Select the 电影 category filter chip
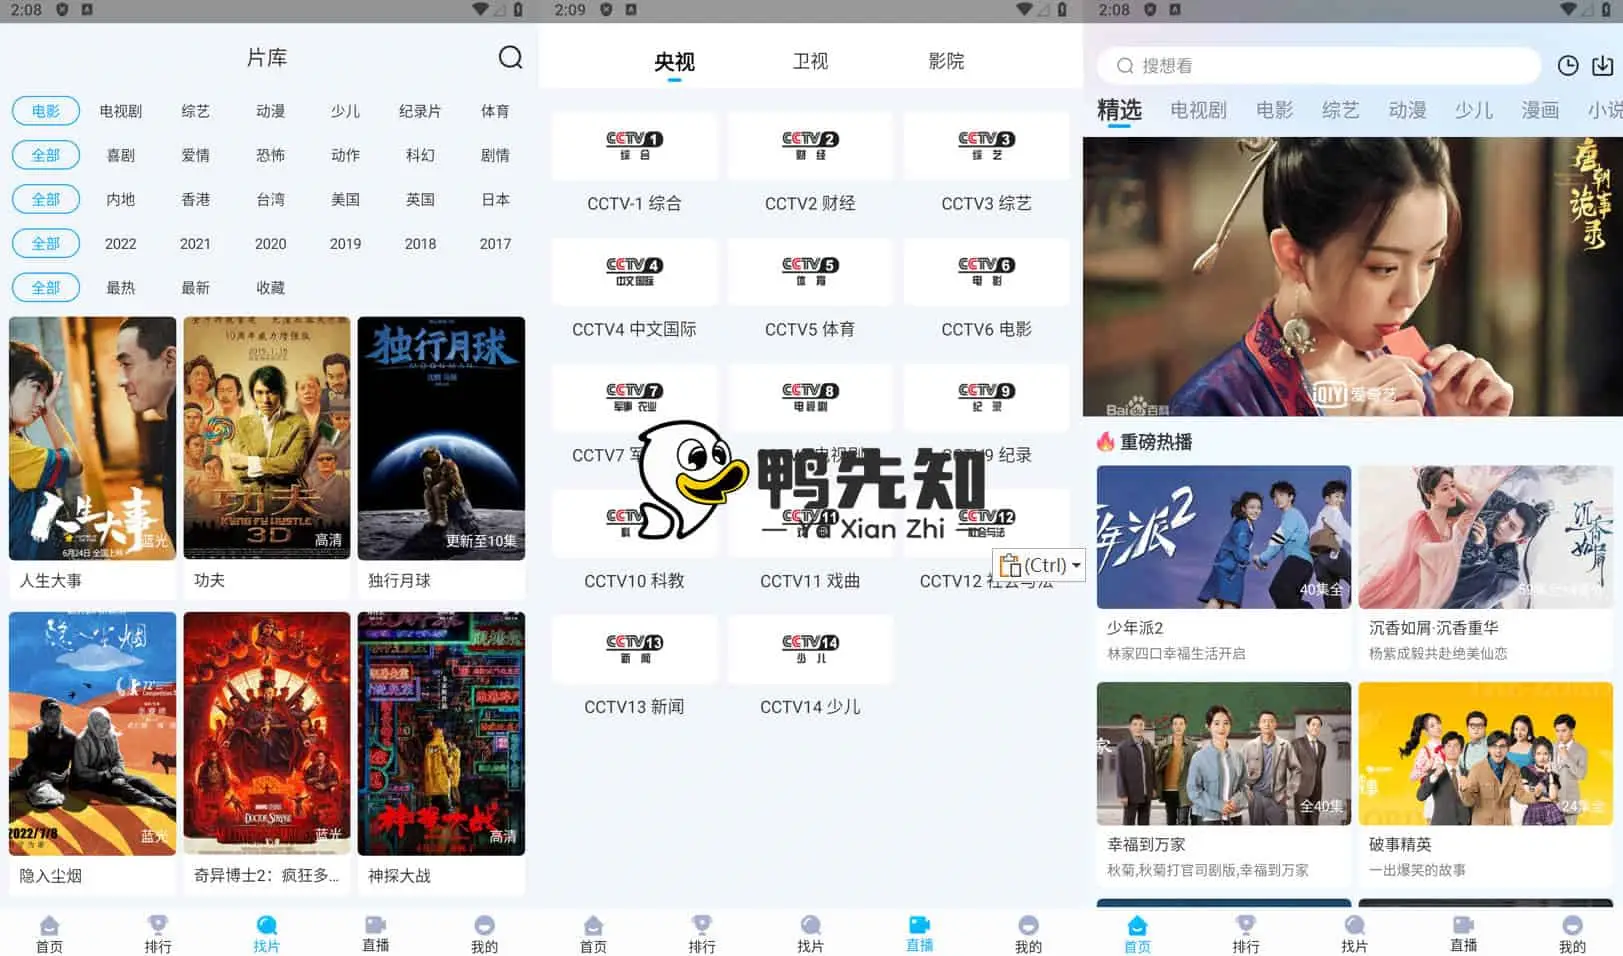This screenshot has width=1623, height=956. [x=45, y=111]
